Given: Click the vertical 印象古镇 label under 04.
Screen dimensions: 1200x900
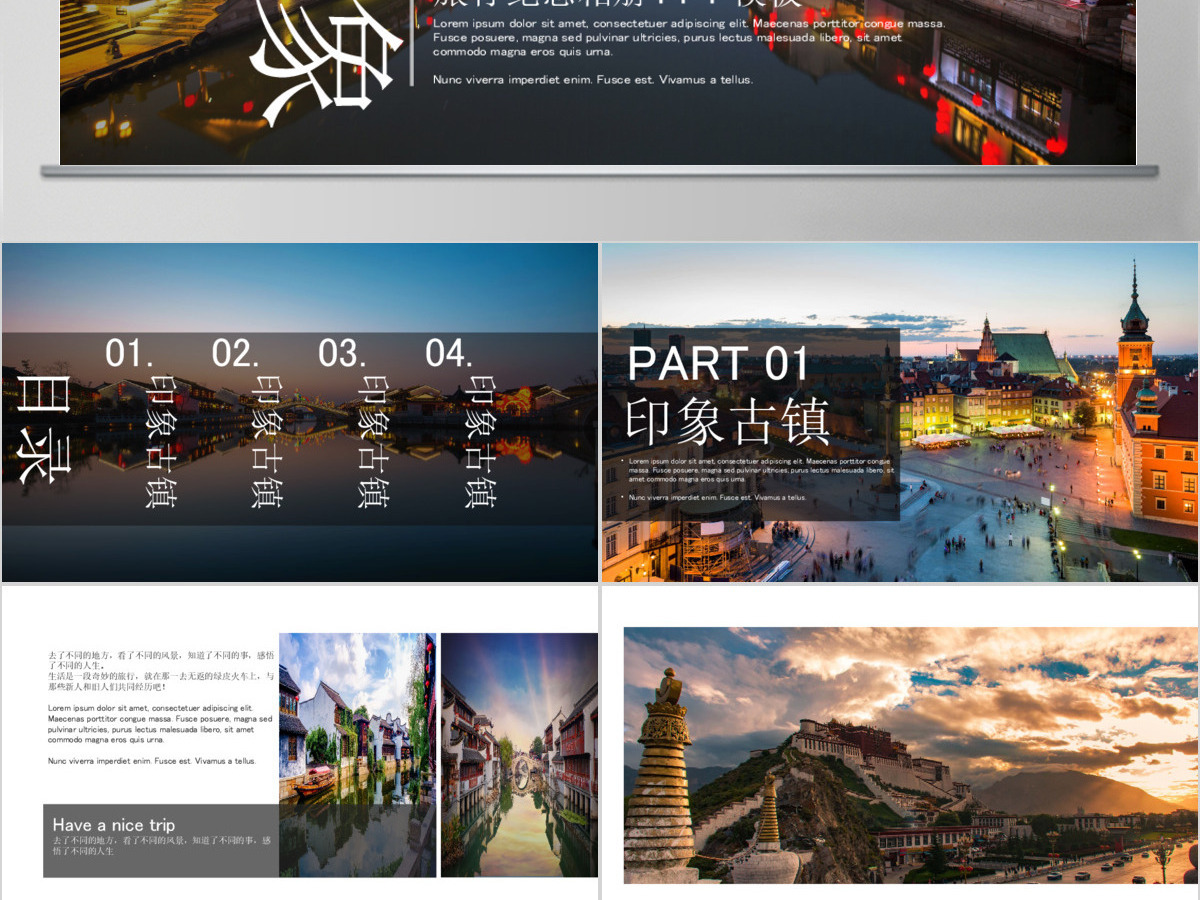Looking at the screenshot, I should point(481,441).
